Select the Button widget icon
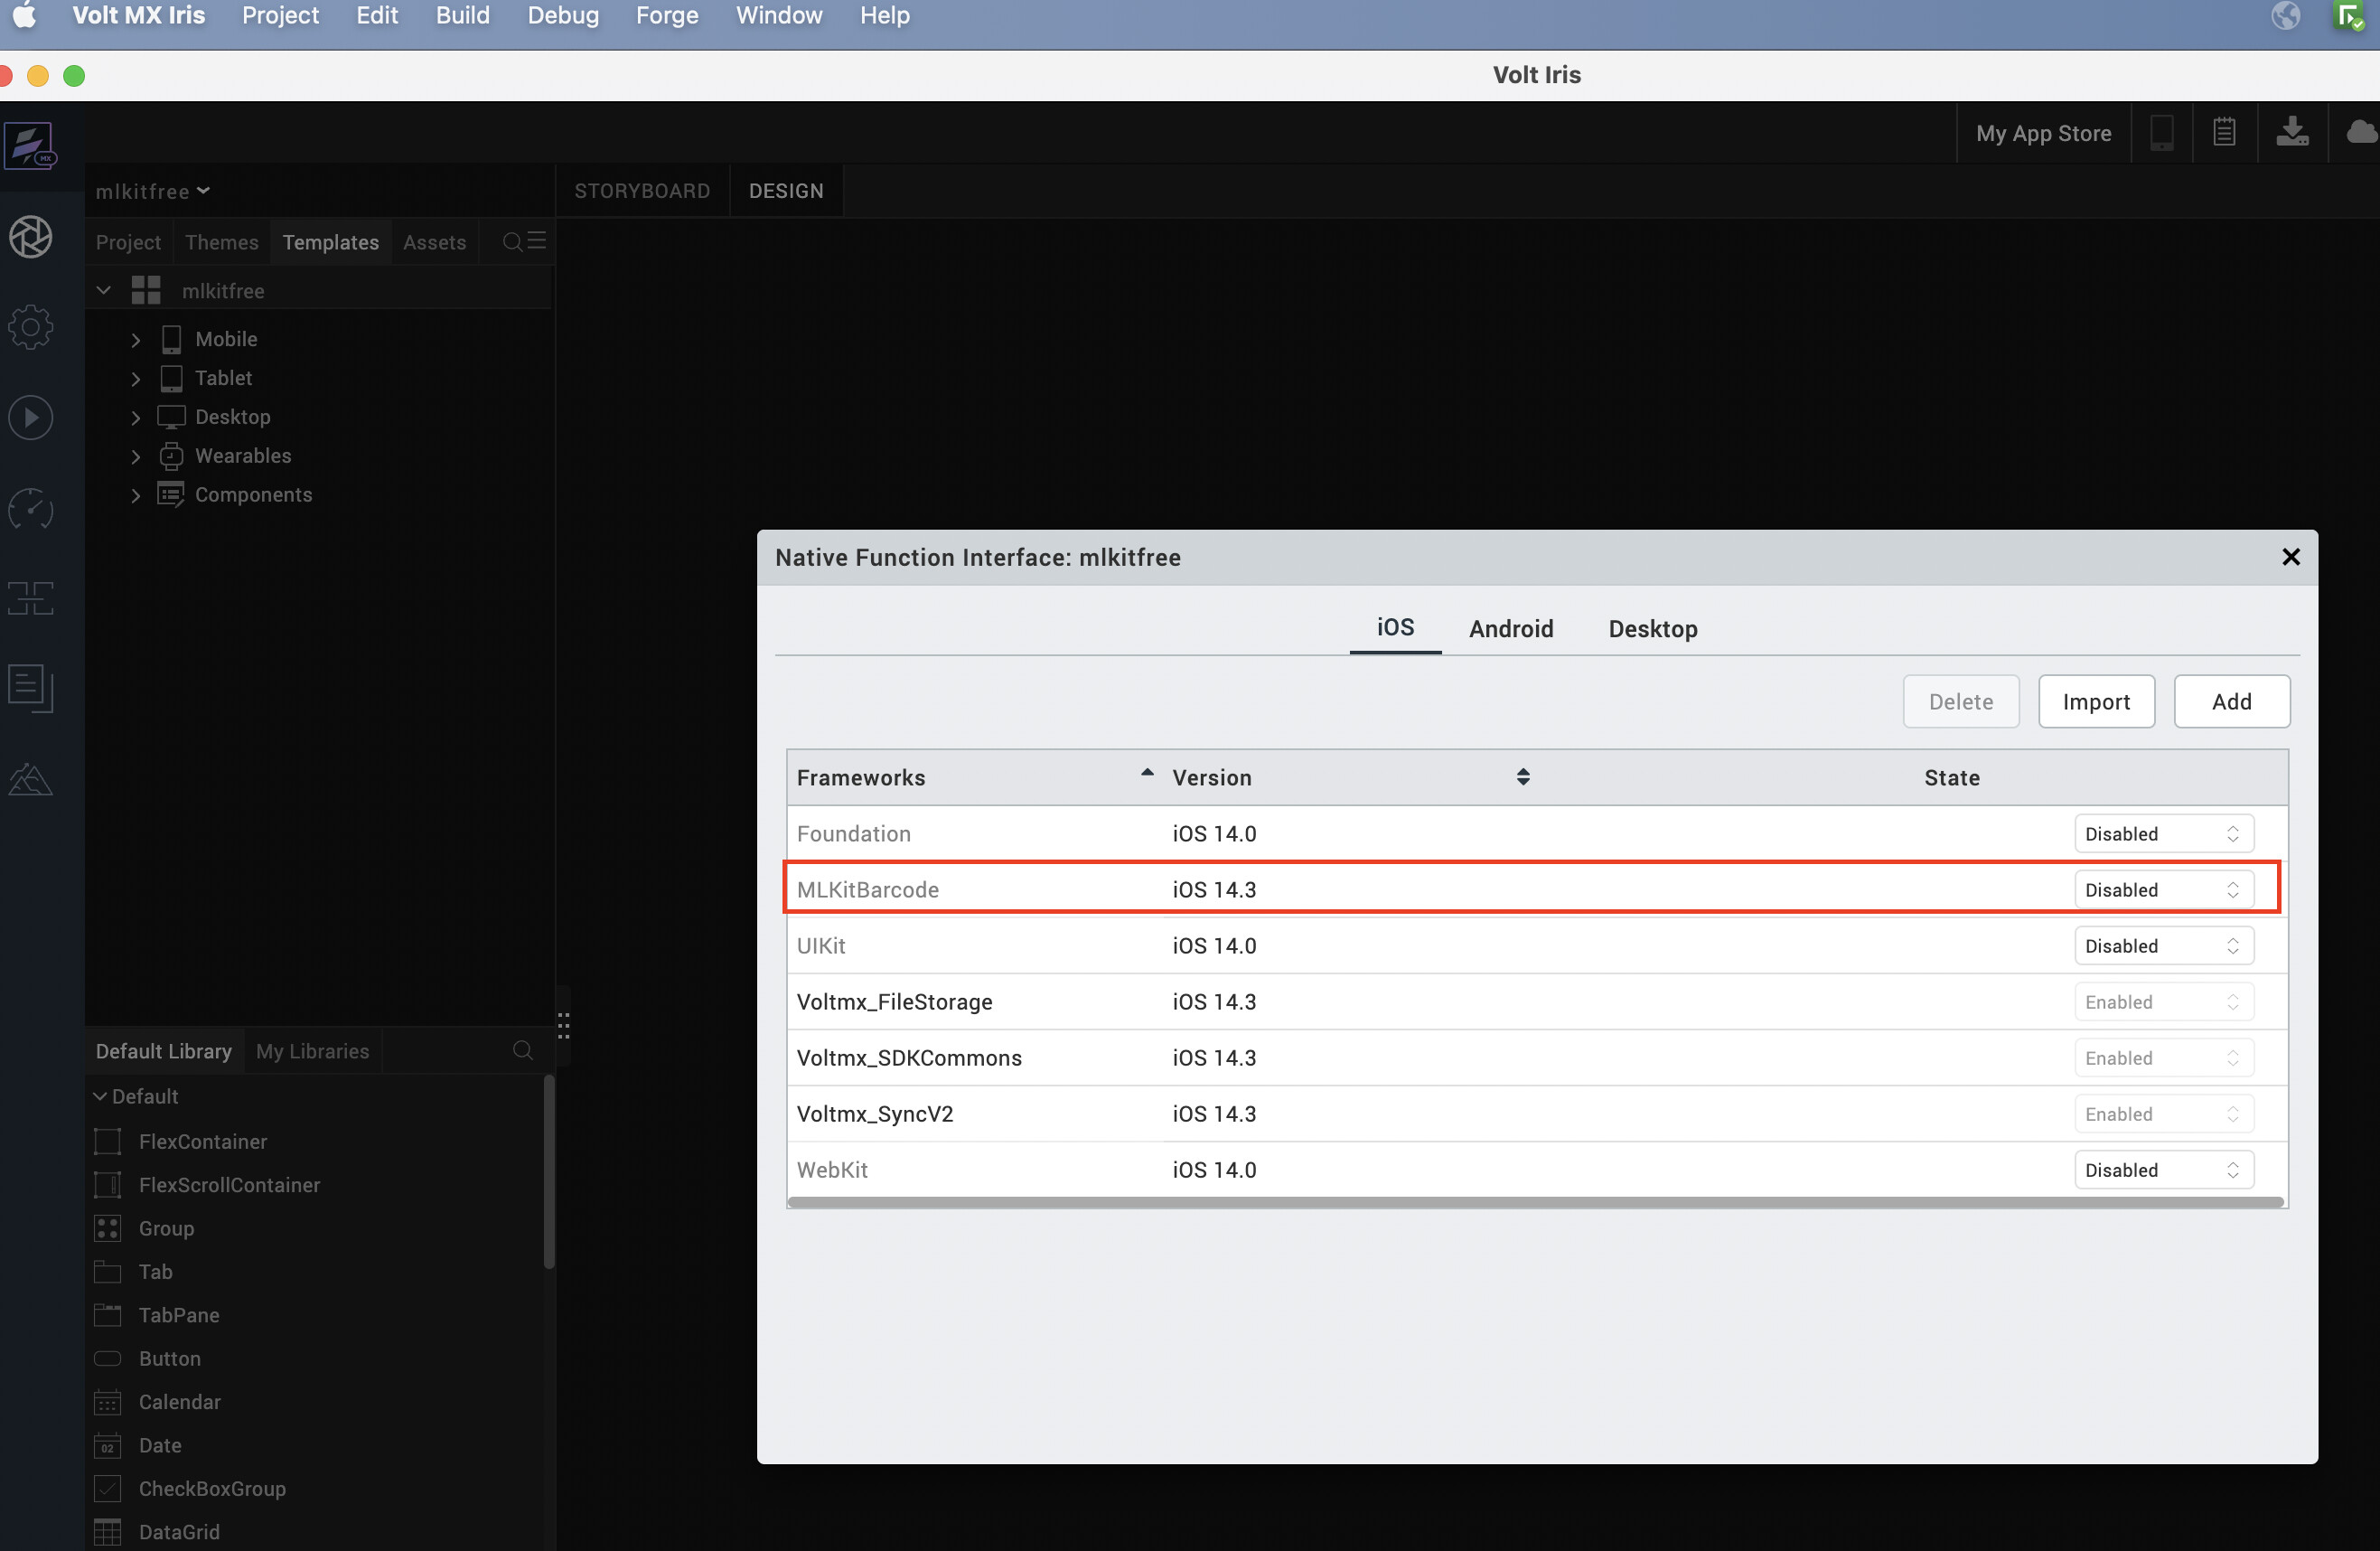Viewport: 2380px width, 1551px height. [x=107, y=1358]
